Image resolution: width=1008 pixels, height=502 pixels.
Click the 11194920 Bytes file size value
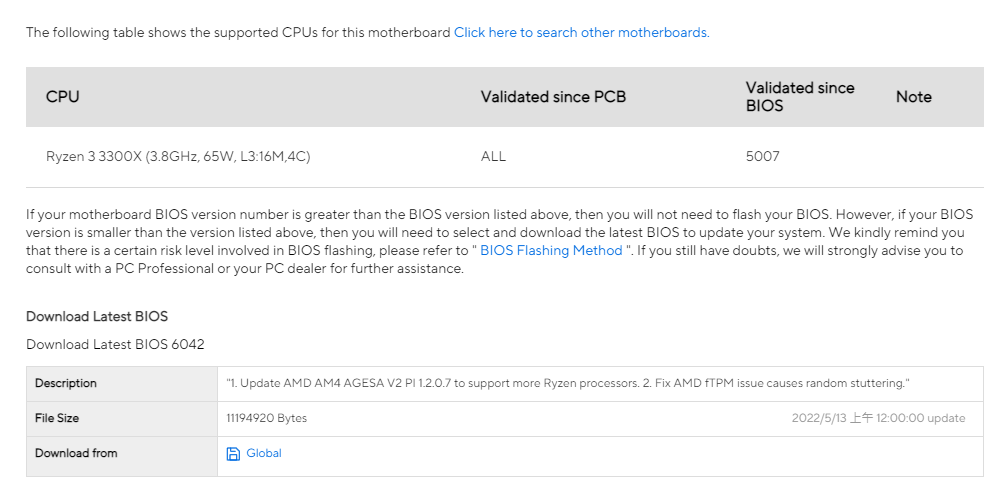(x=267, y=418)
